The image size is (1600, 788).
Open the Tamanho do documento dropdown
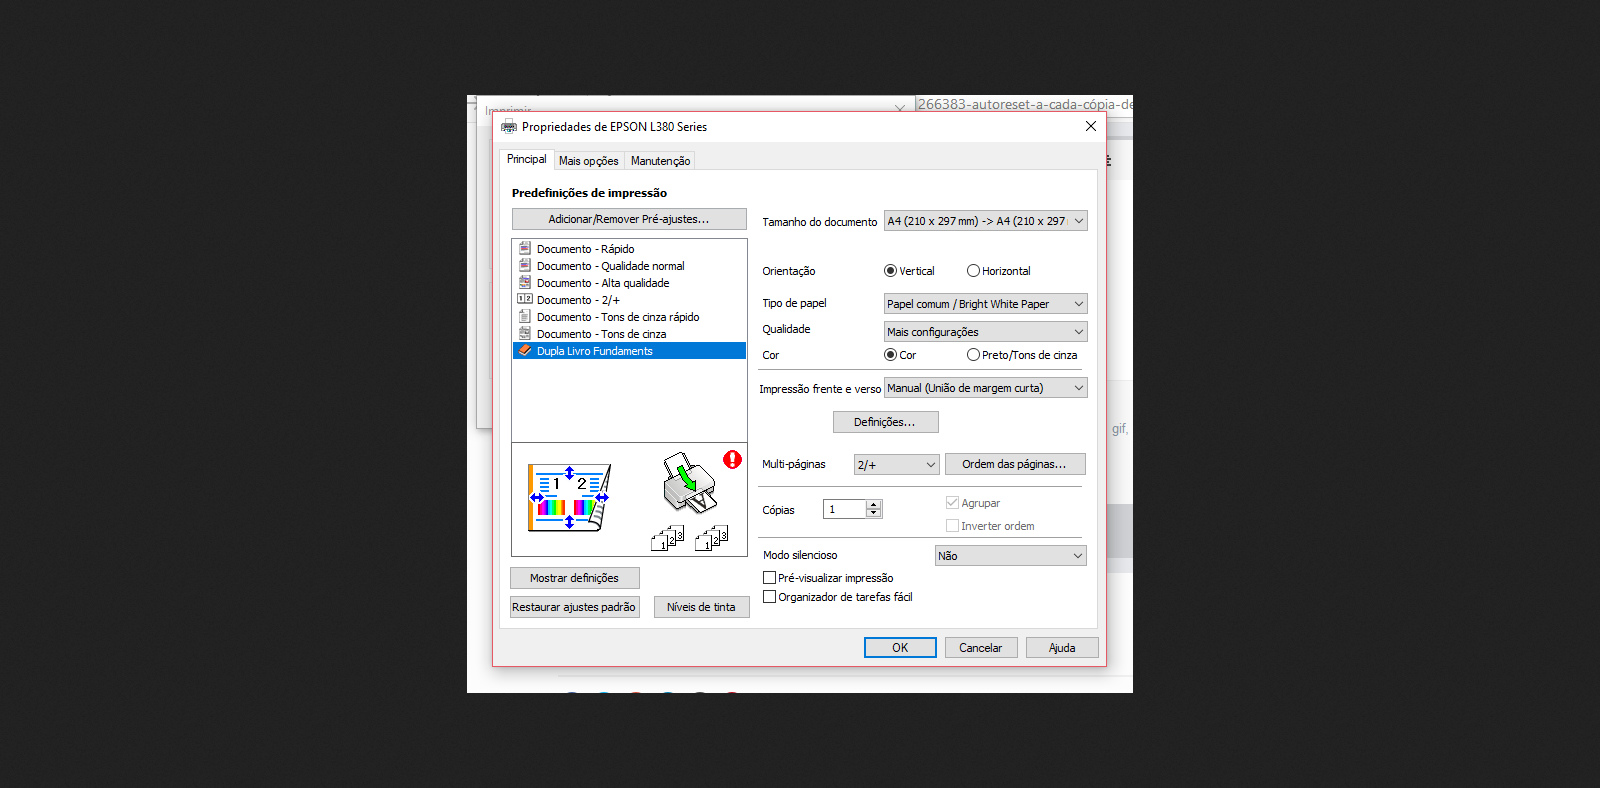pos(985,221)
